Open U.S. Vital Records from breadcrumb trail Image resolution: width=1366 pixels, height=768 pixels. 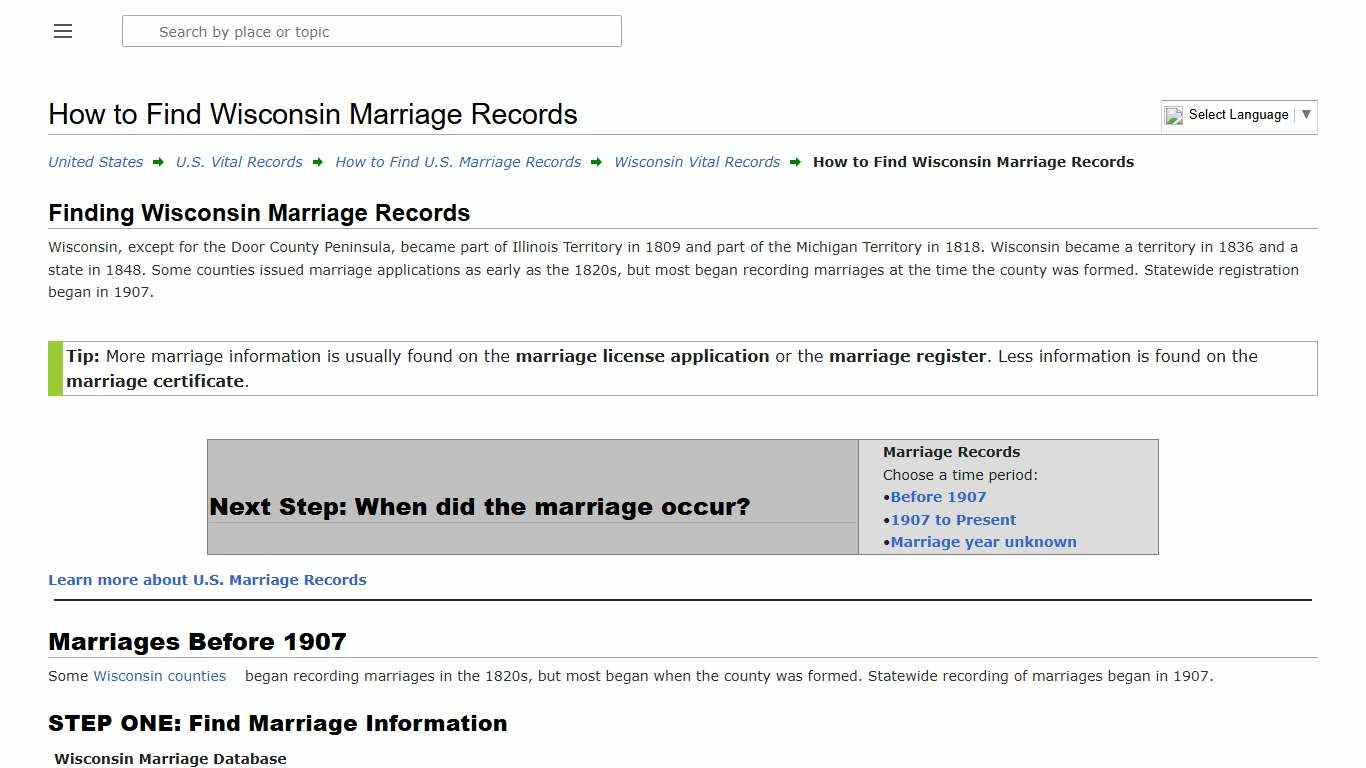point(239,161)
